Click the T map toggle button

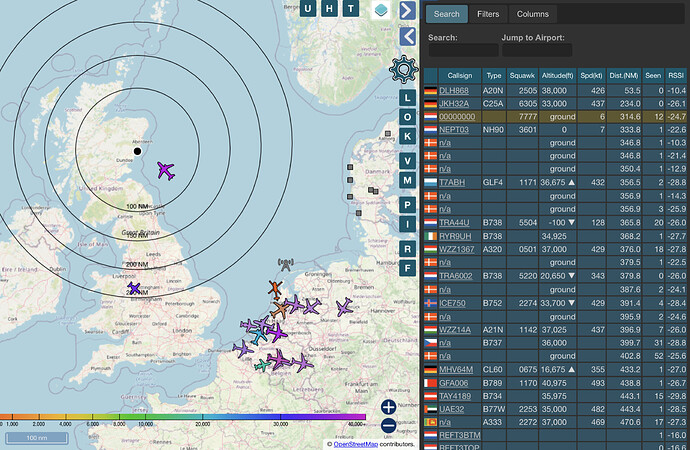(351, 8)
